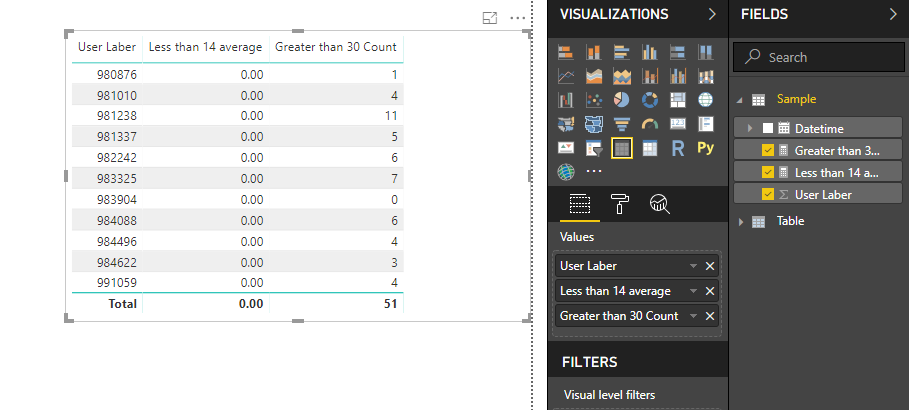Select Line and stacked column chart visual

pyautogui.click(x=649, y=76)
